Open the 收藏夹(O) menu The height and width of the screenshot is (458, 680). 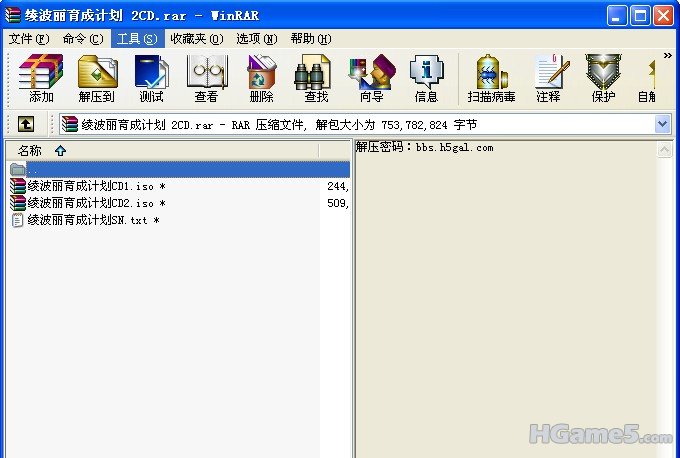[196, 39]
